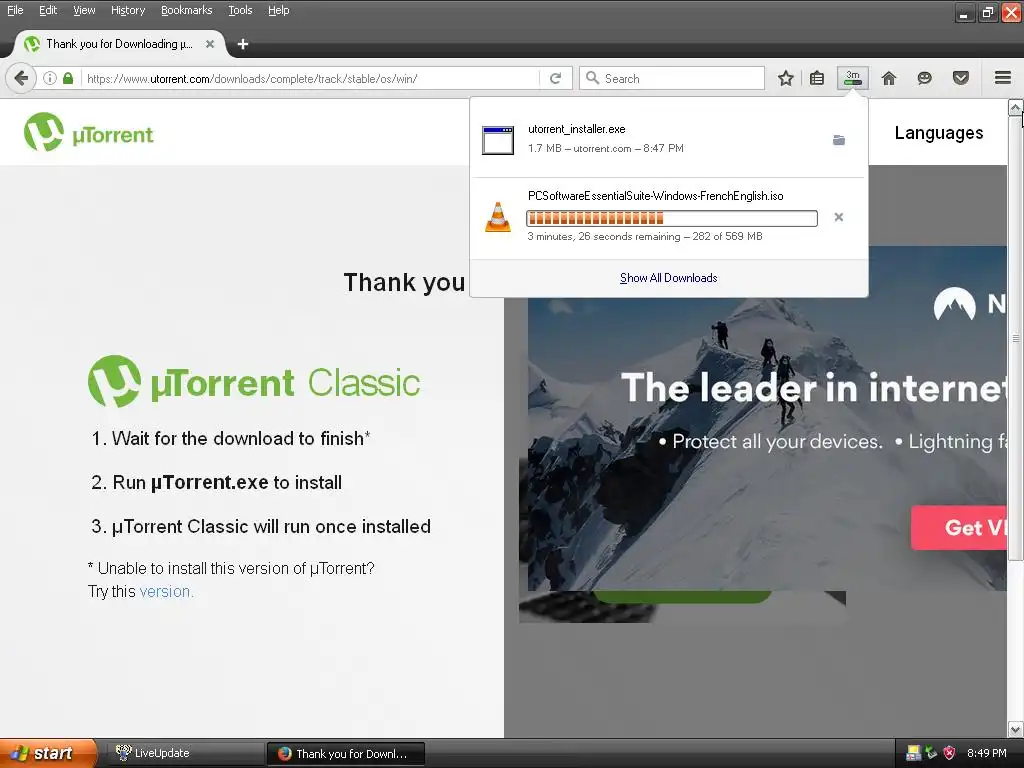Click the 8:49 PM taskbar clock
Image resolution: width=1024 pixels, height=768 pixels.
[x=986, y=753]
